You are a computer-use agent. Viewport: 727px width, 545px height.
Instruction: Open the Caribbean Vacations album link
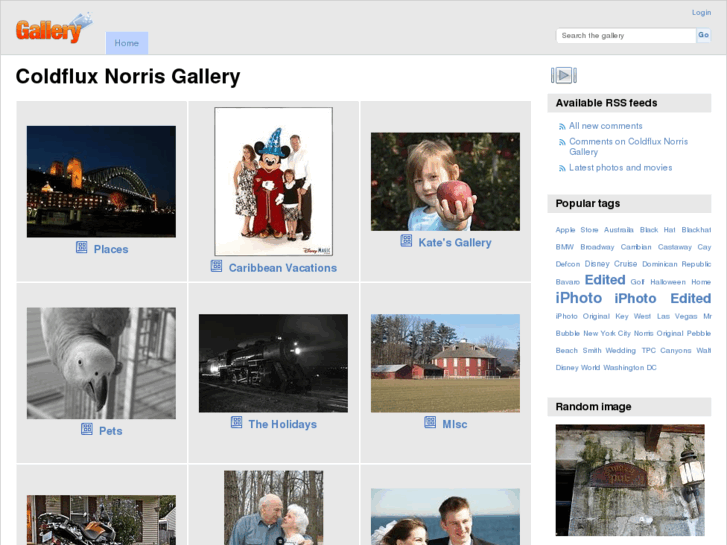pos(282,268)
